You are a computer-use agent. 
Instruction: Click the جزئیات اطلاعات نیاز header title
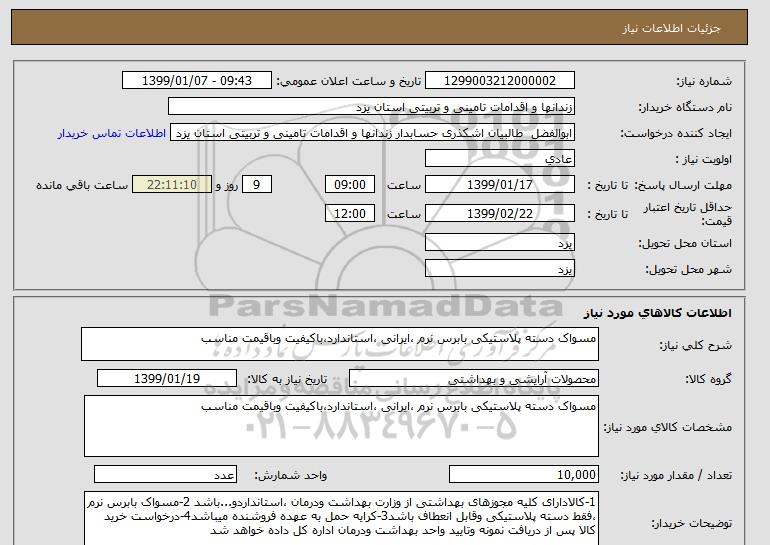pos(671,28)
